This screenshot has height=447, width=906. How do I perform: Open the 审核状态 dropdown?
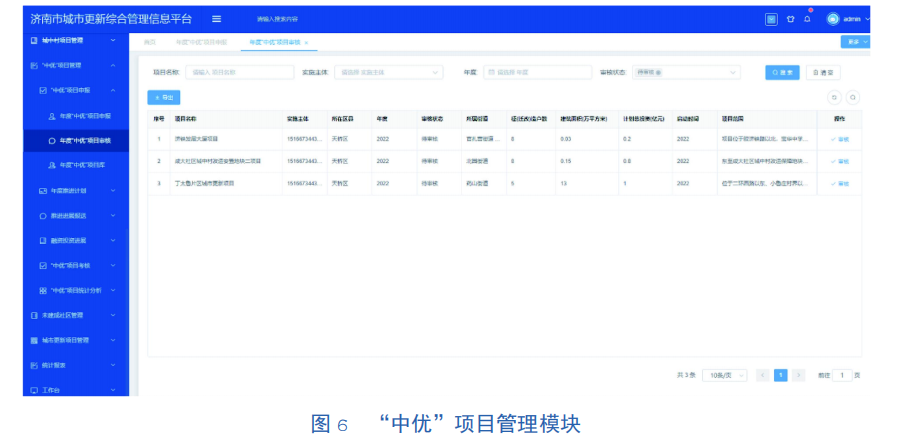click(x=686, y=73)
